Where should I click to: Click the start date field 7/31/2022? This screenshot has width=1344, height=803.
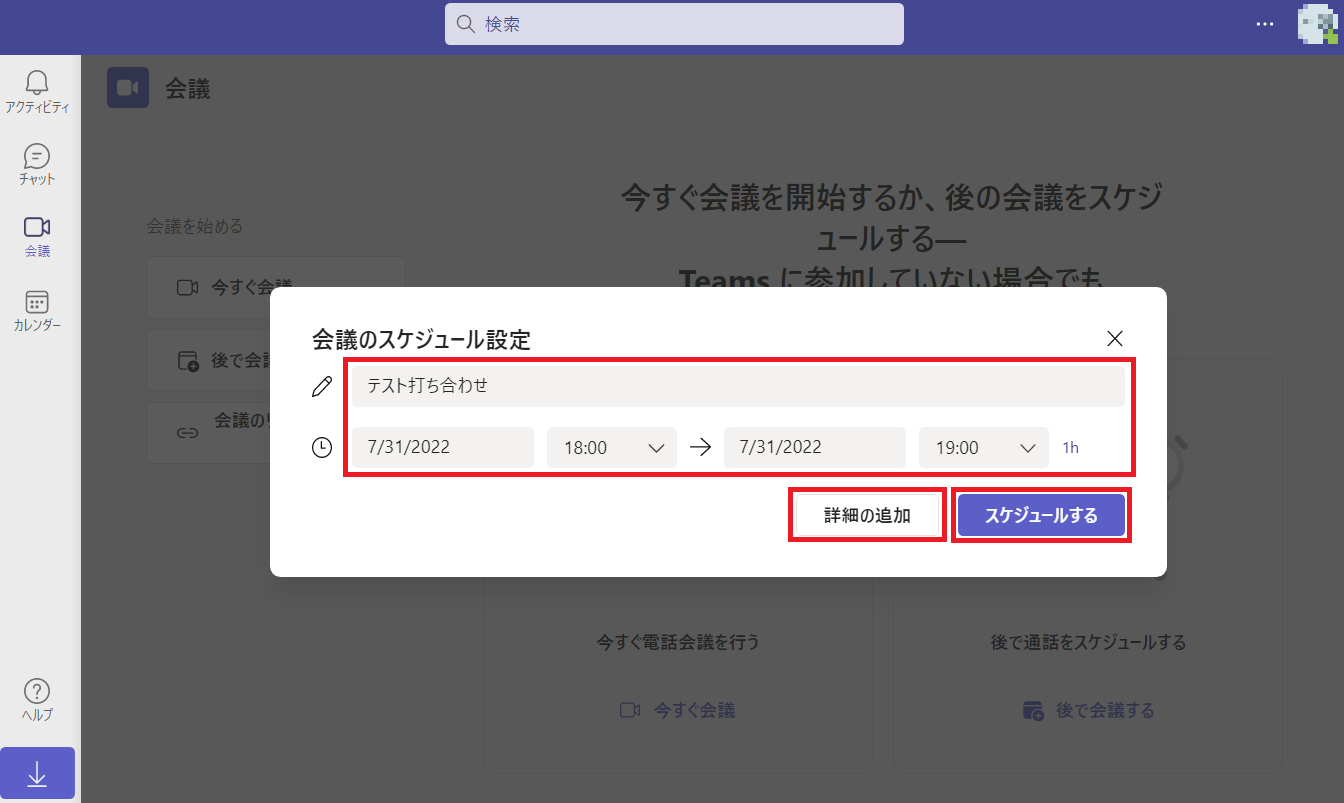point(442,448)
